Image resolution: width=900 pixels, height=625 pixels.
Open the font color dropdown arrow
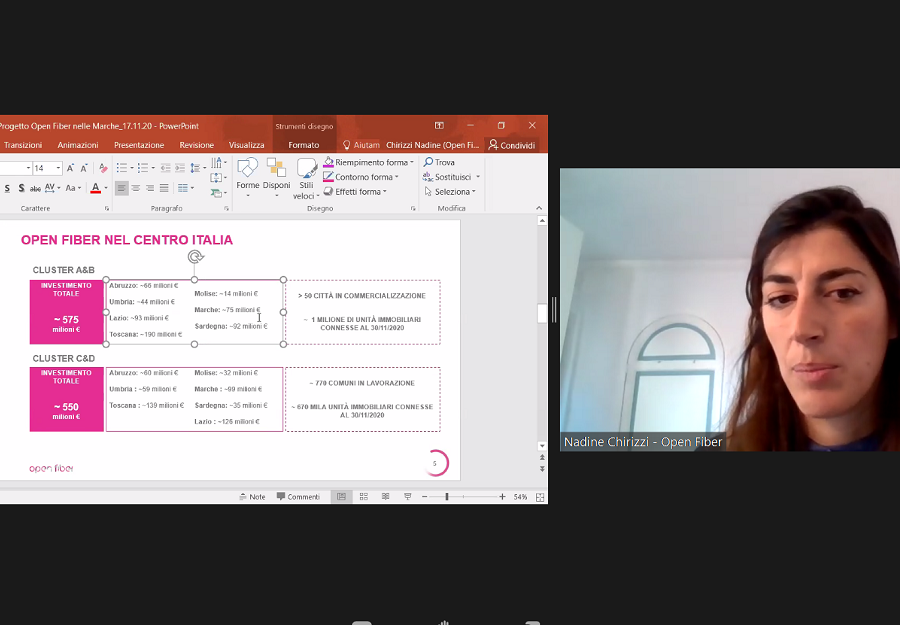click(106, 188)
